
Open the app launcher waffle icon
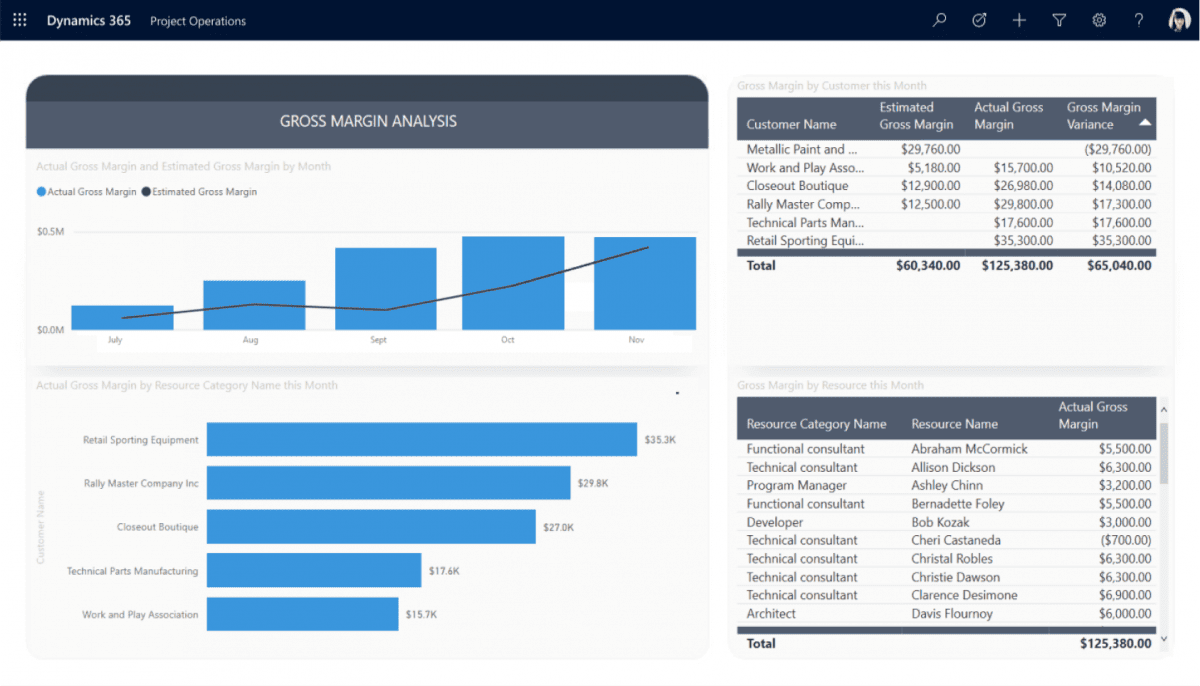tap(20, 20)
